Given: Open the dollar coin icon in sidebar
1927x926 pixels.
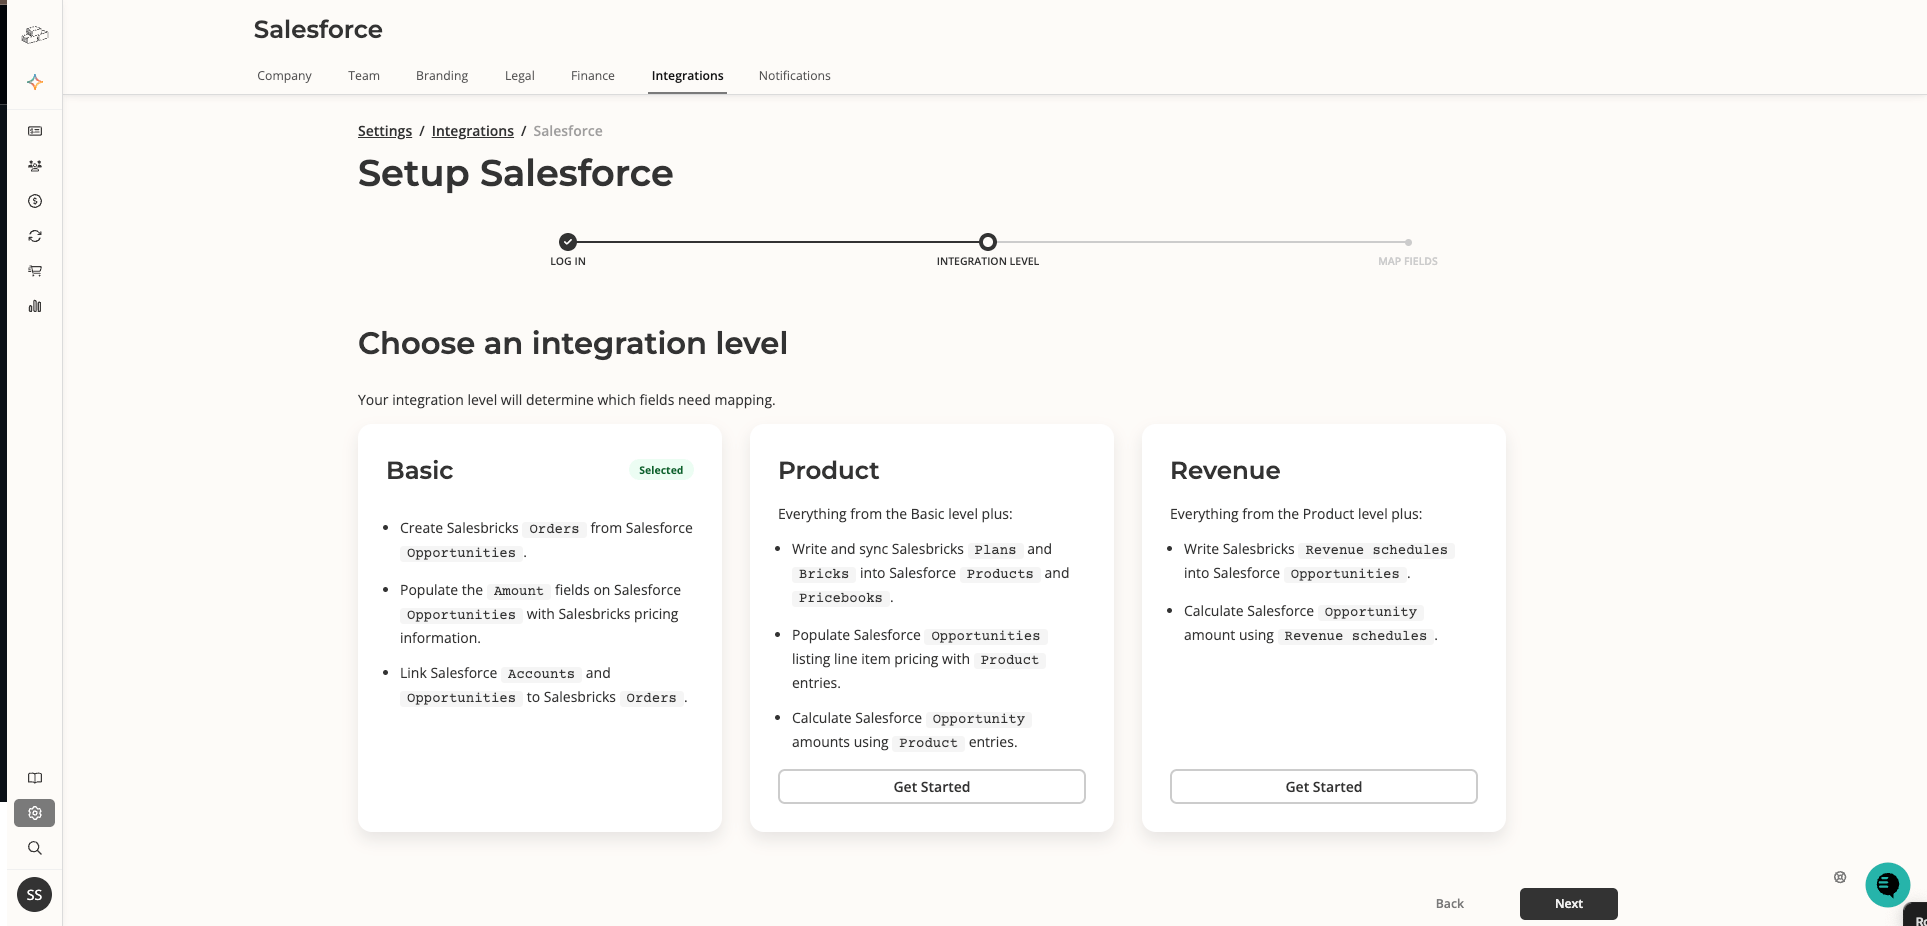Looking at the screenshot, I should click(35, 201).
